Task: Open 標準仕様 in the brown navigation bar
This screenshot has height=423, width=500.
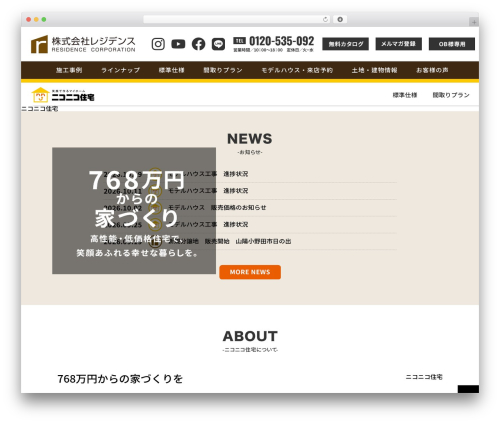Action: pos(171,70)
